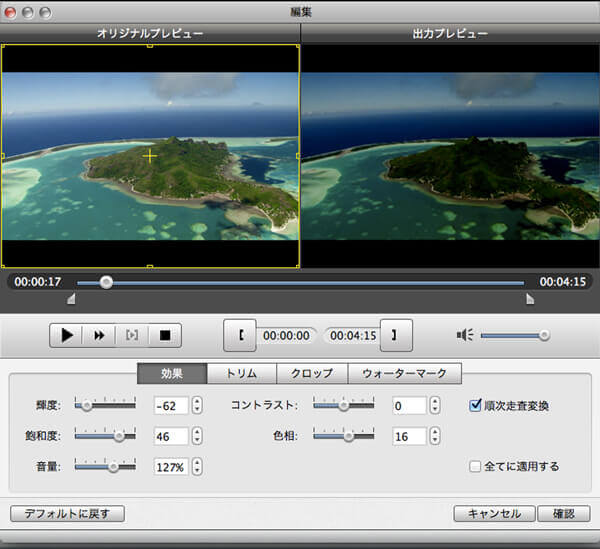Screen dimensions: 600x549
Task: Set trim end with right bracket icon
Action: 395,335
